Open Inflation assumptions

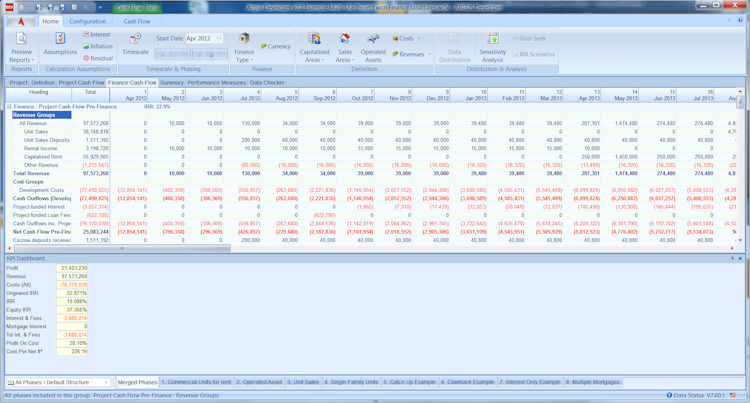[98, 46]
